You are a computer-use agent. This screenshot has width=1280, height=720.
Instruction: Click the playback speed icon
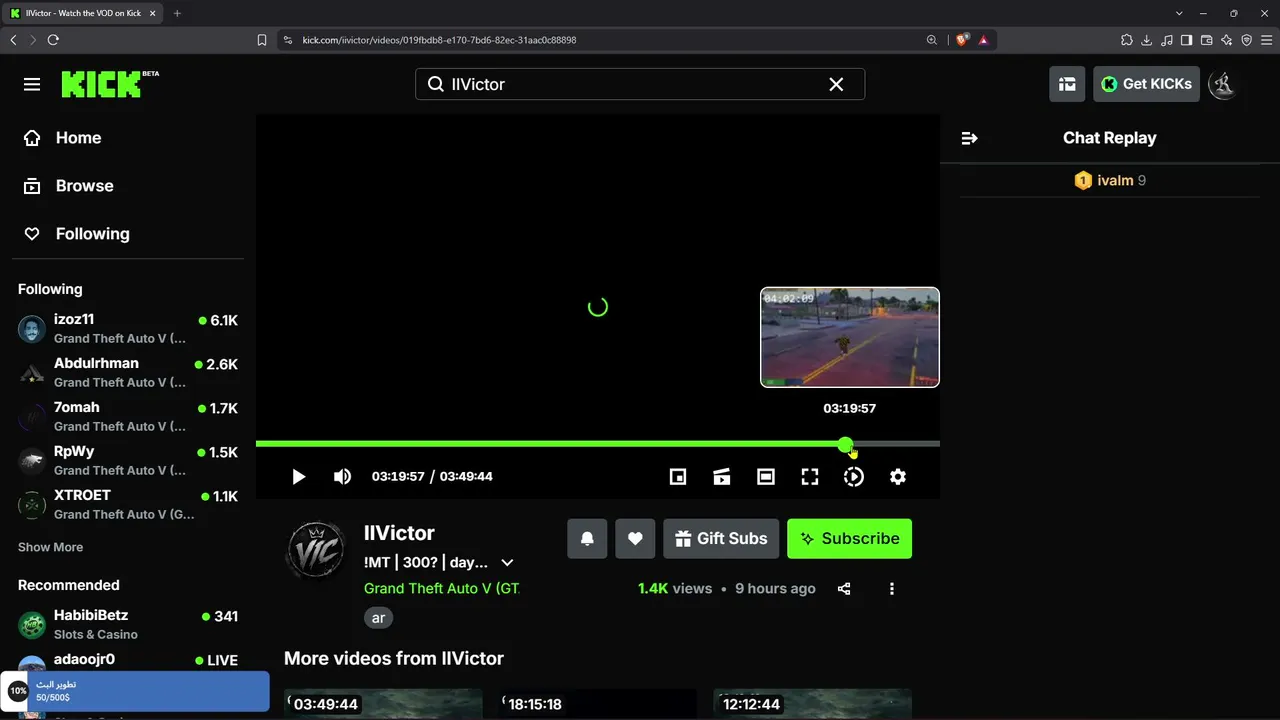click(x=854, y=477)
